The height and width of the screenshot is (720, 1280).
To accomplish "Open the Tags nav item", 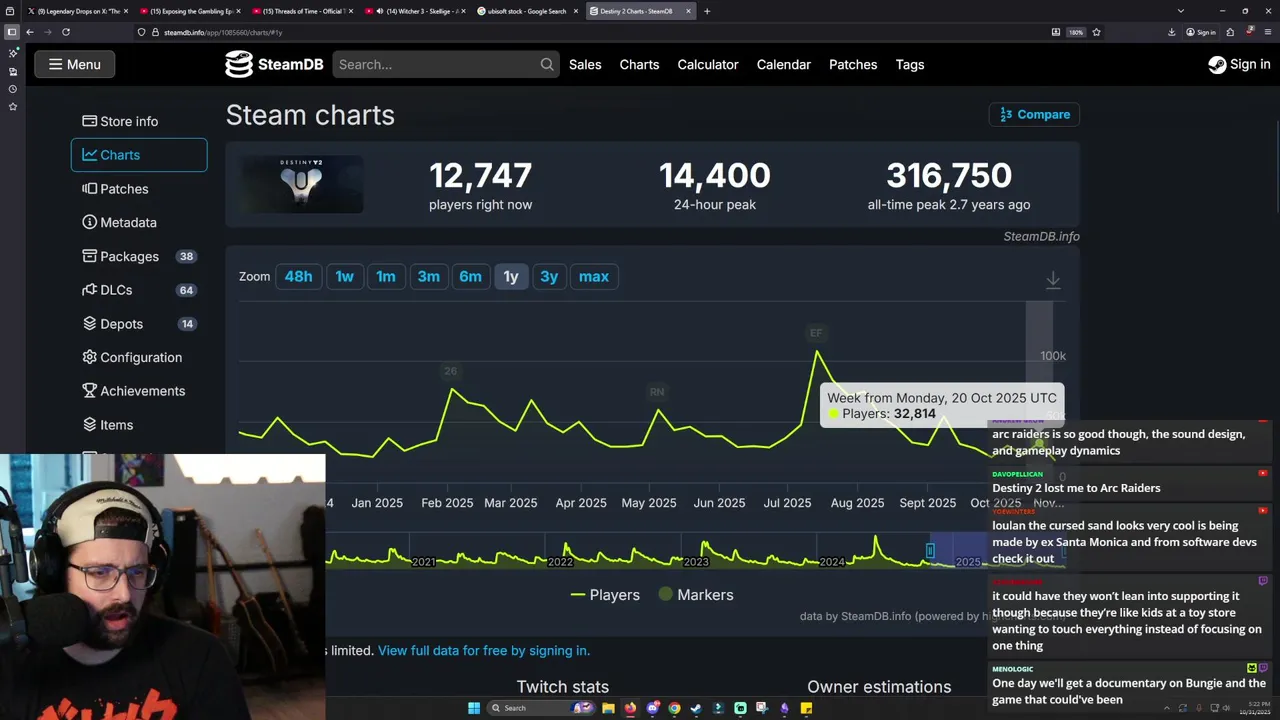I will [910, 64].
